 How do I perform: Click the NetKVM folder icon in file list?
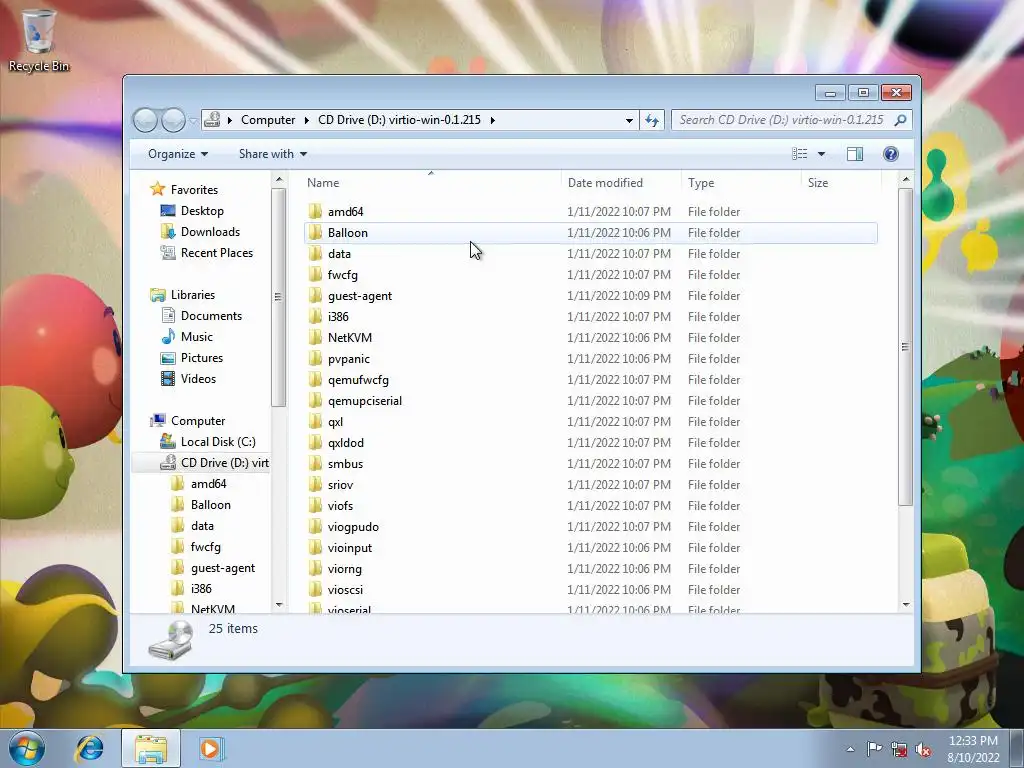(315, 337)
